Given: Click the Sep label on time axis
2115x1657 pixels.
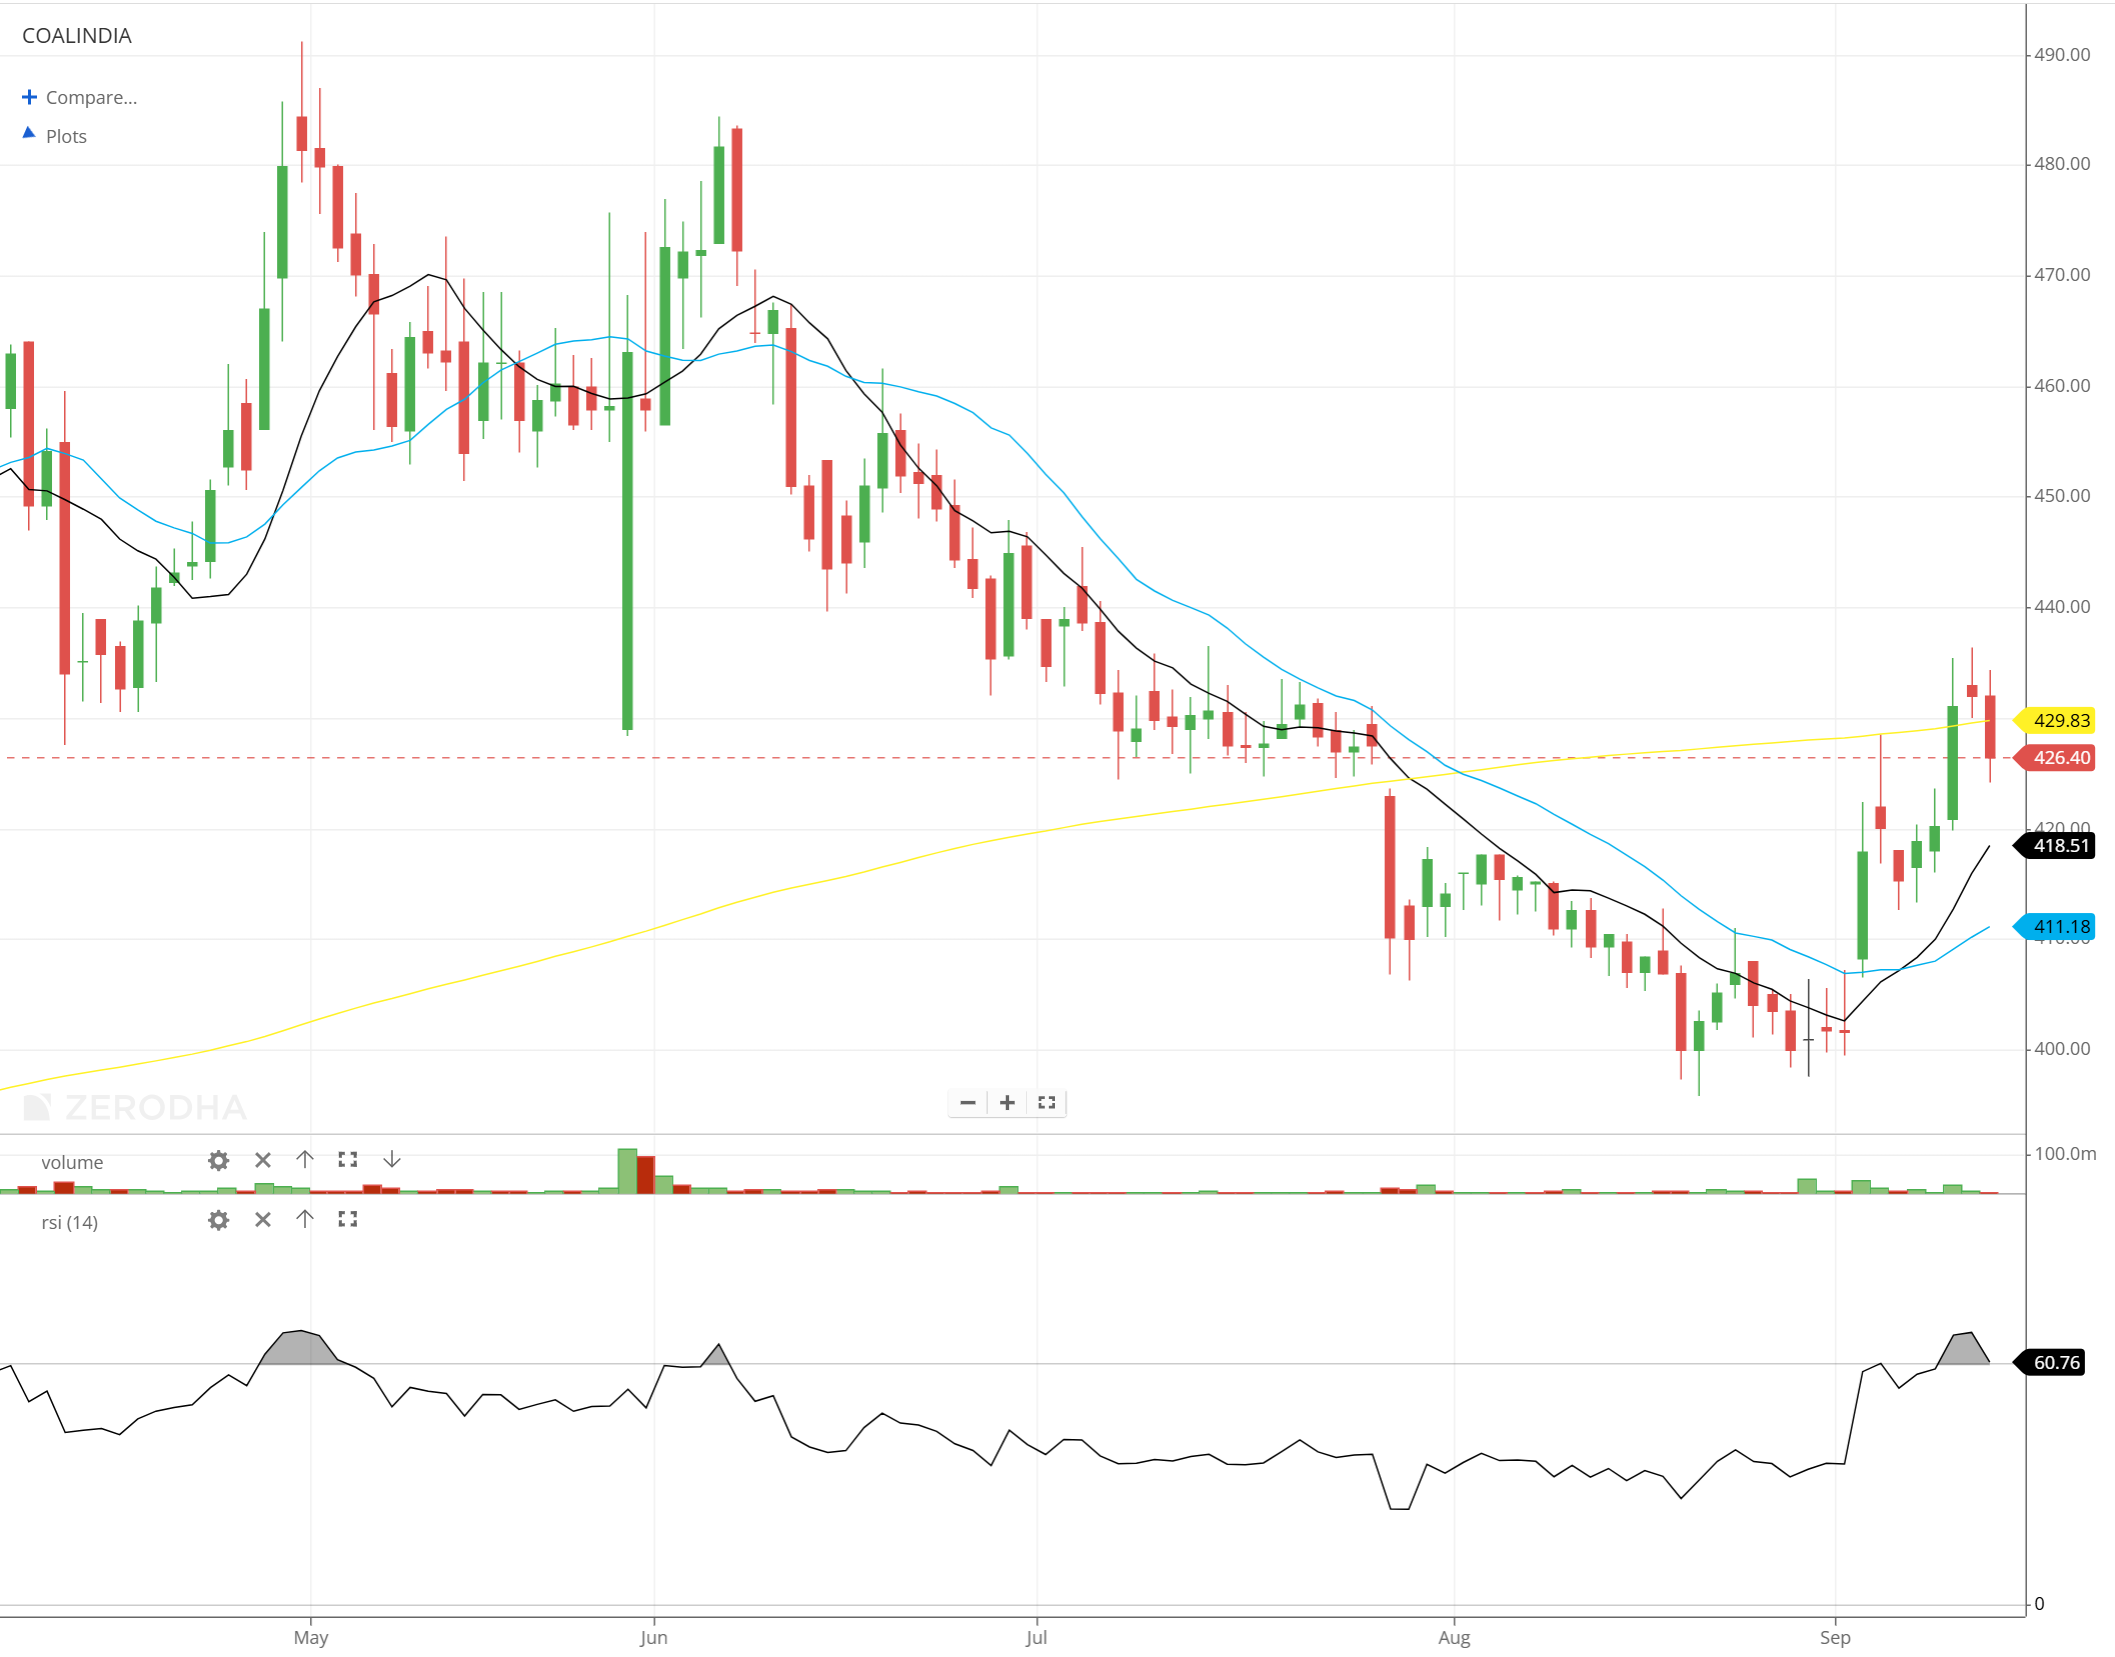Looking at the screenshot, I should pos(1835,1637).
